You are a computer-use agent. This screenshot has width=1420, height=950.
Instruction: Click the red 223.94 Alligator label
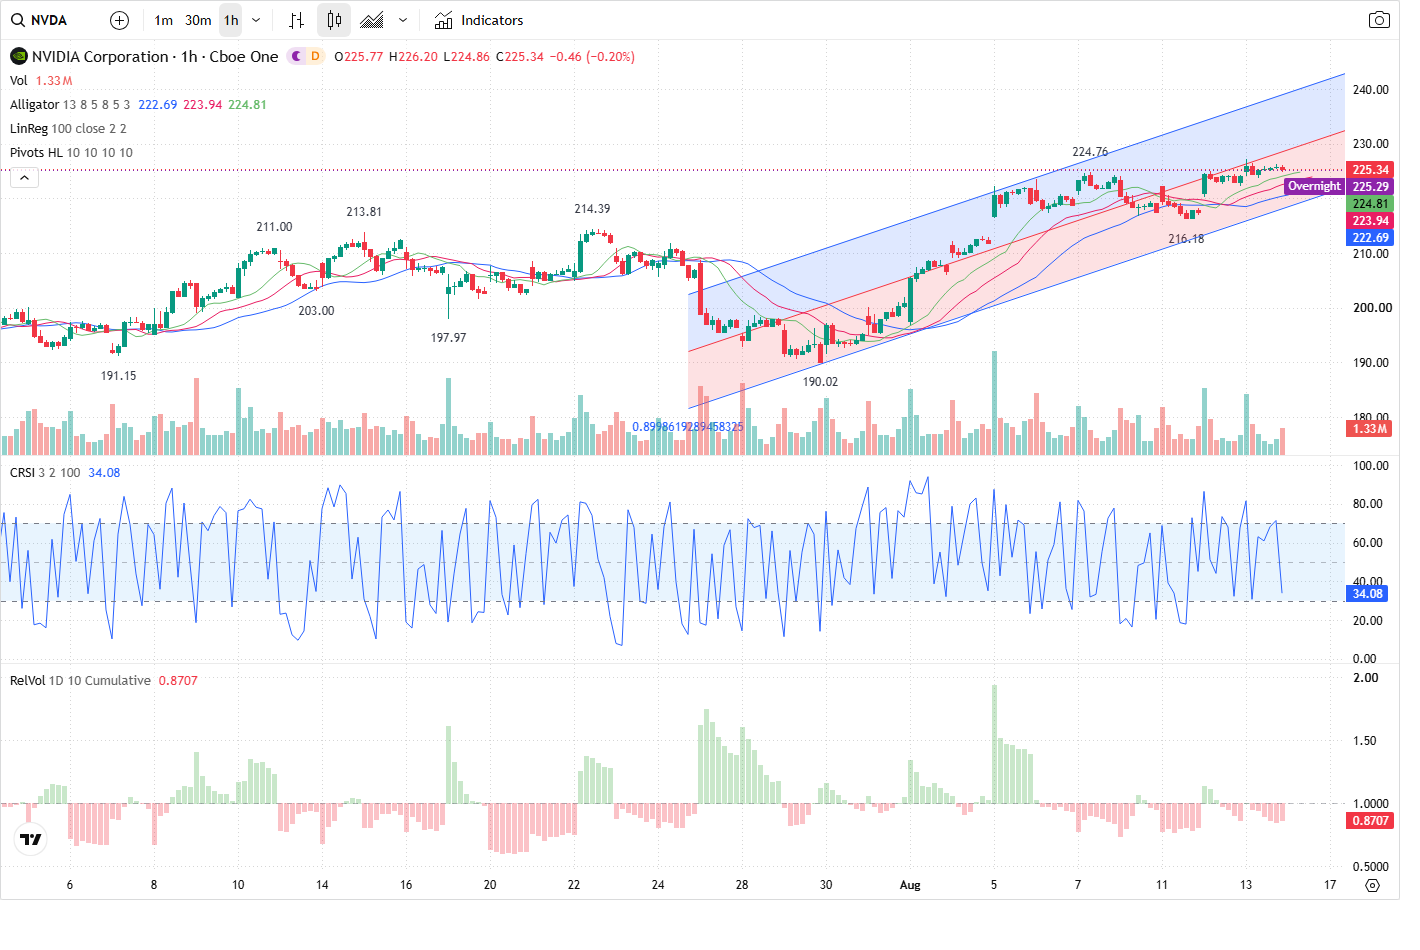[x=1370, y=221]
